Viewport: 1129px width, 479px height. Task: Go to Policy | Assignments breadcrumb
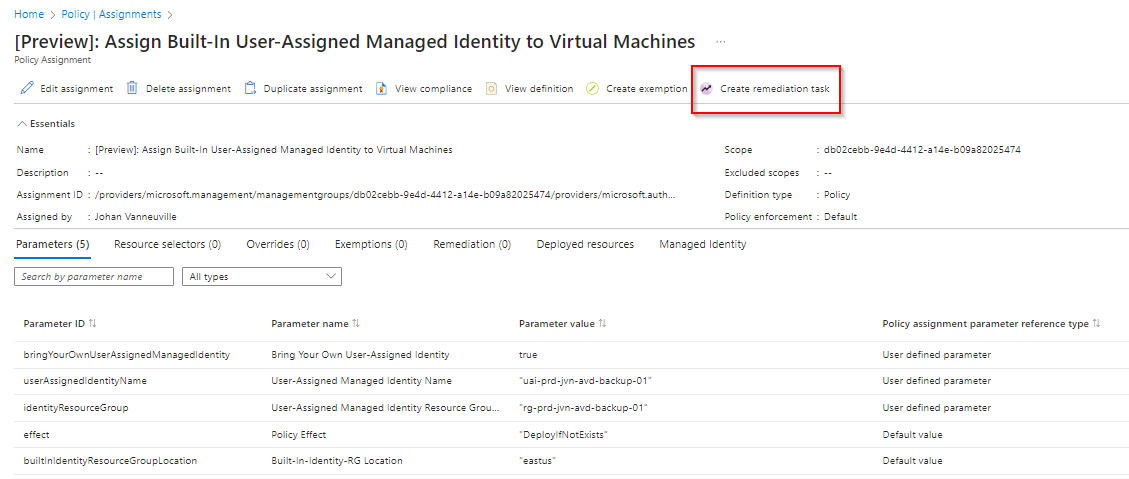pyautogui.click(x=110, y=14)
